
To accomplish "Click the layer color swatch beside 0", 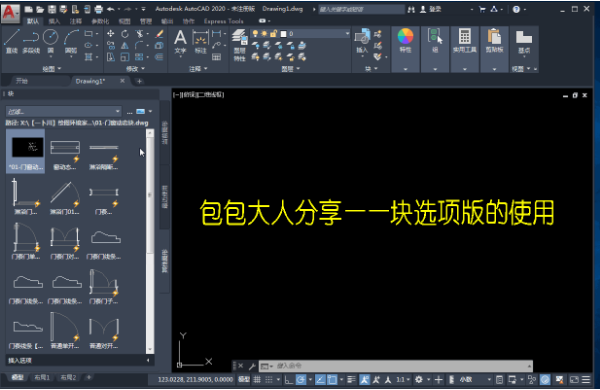I will click(x=284, y=34).
